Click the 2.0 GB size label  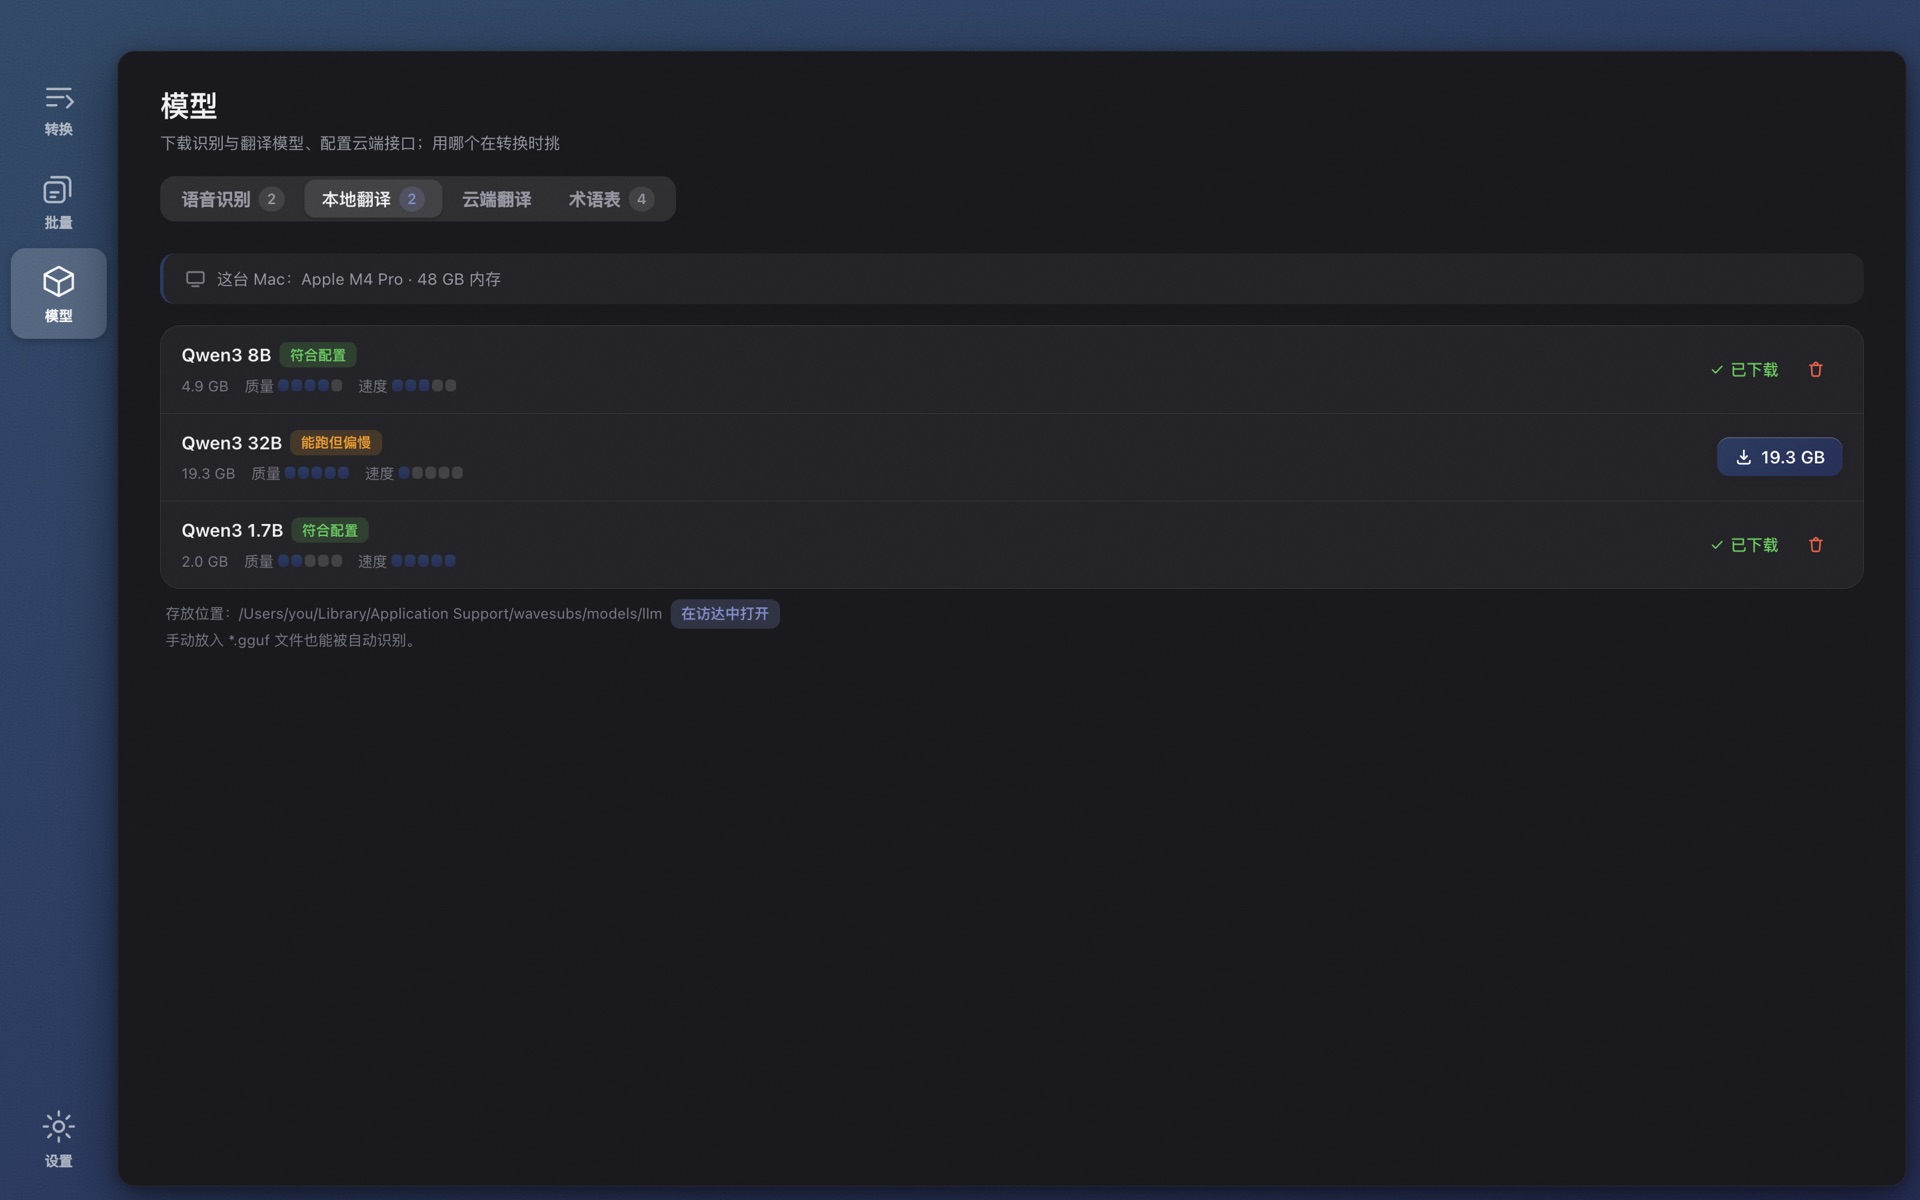click(x=205, y=561)
